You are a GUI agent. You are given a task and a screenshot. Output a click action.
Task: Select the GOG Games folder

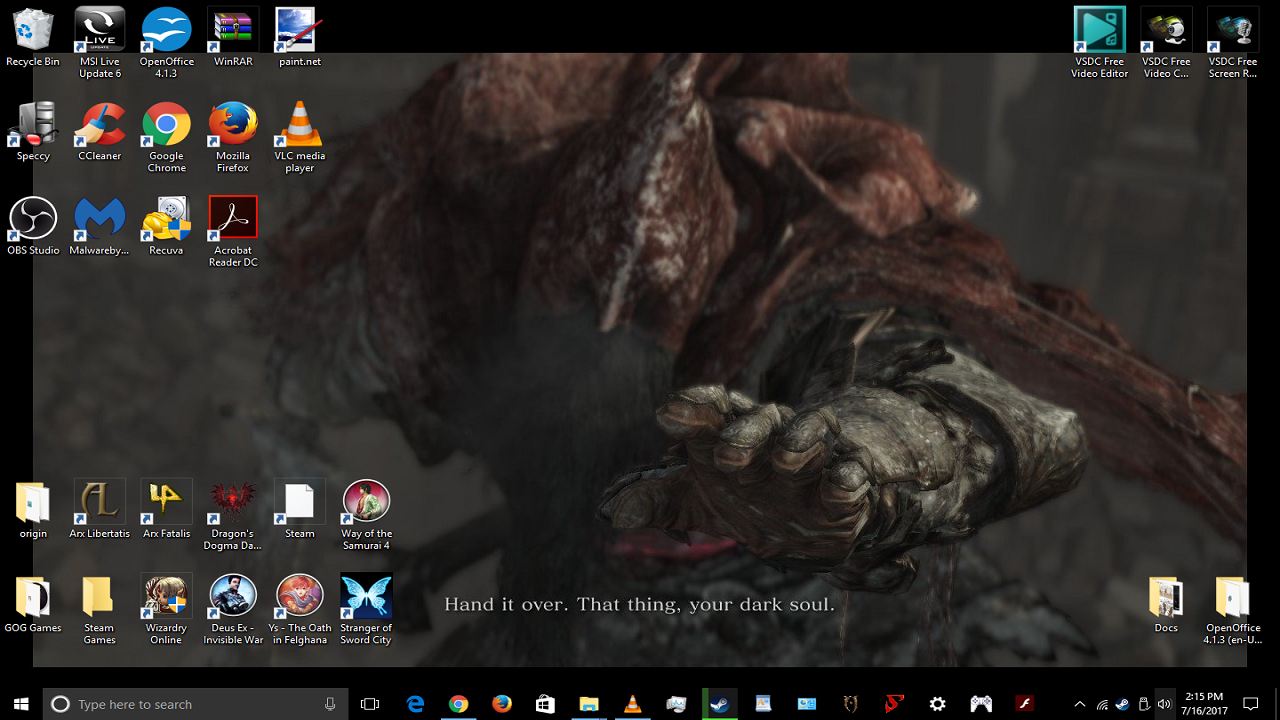[33, 603]
